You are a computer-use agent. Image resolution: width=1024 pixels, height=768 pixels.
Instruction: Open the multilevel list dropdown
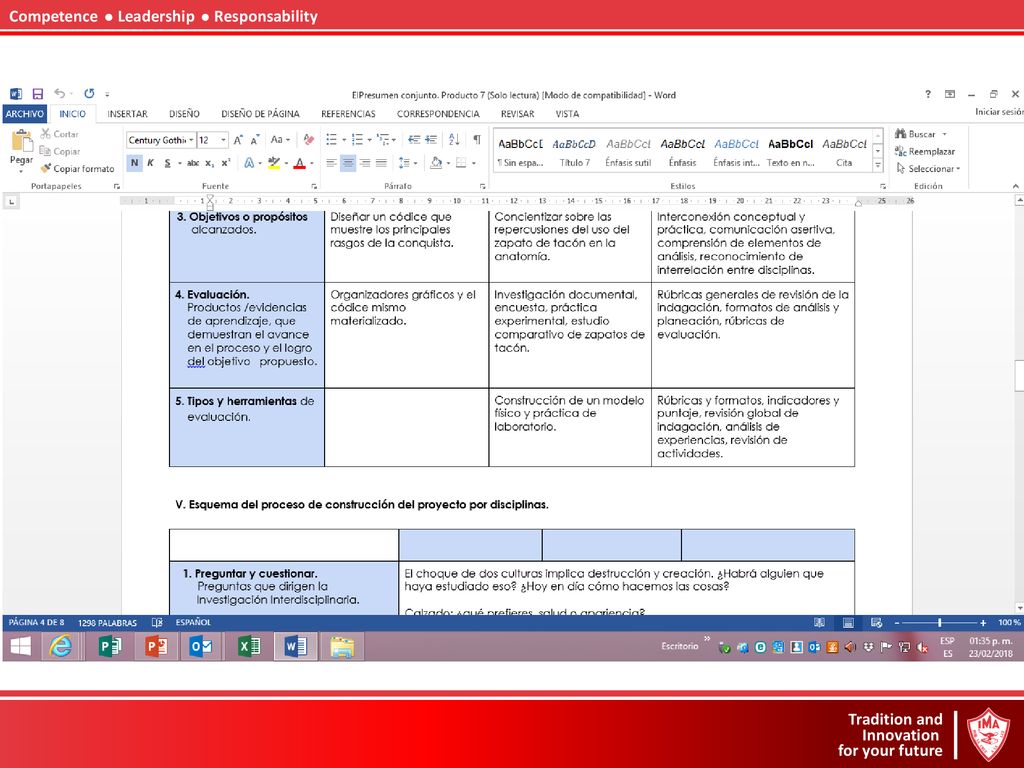pyautogui.click(x=394, y=140)
